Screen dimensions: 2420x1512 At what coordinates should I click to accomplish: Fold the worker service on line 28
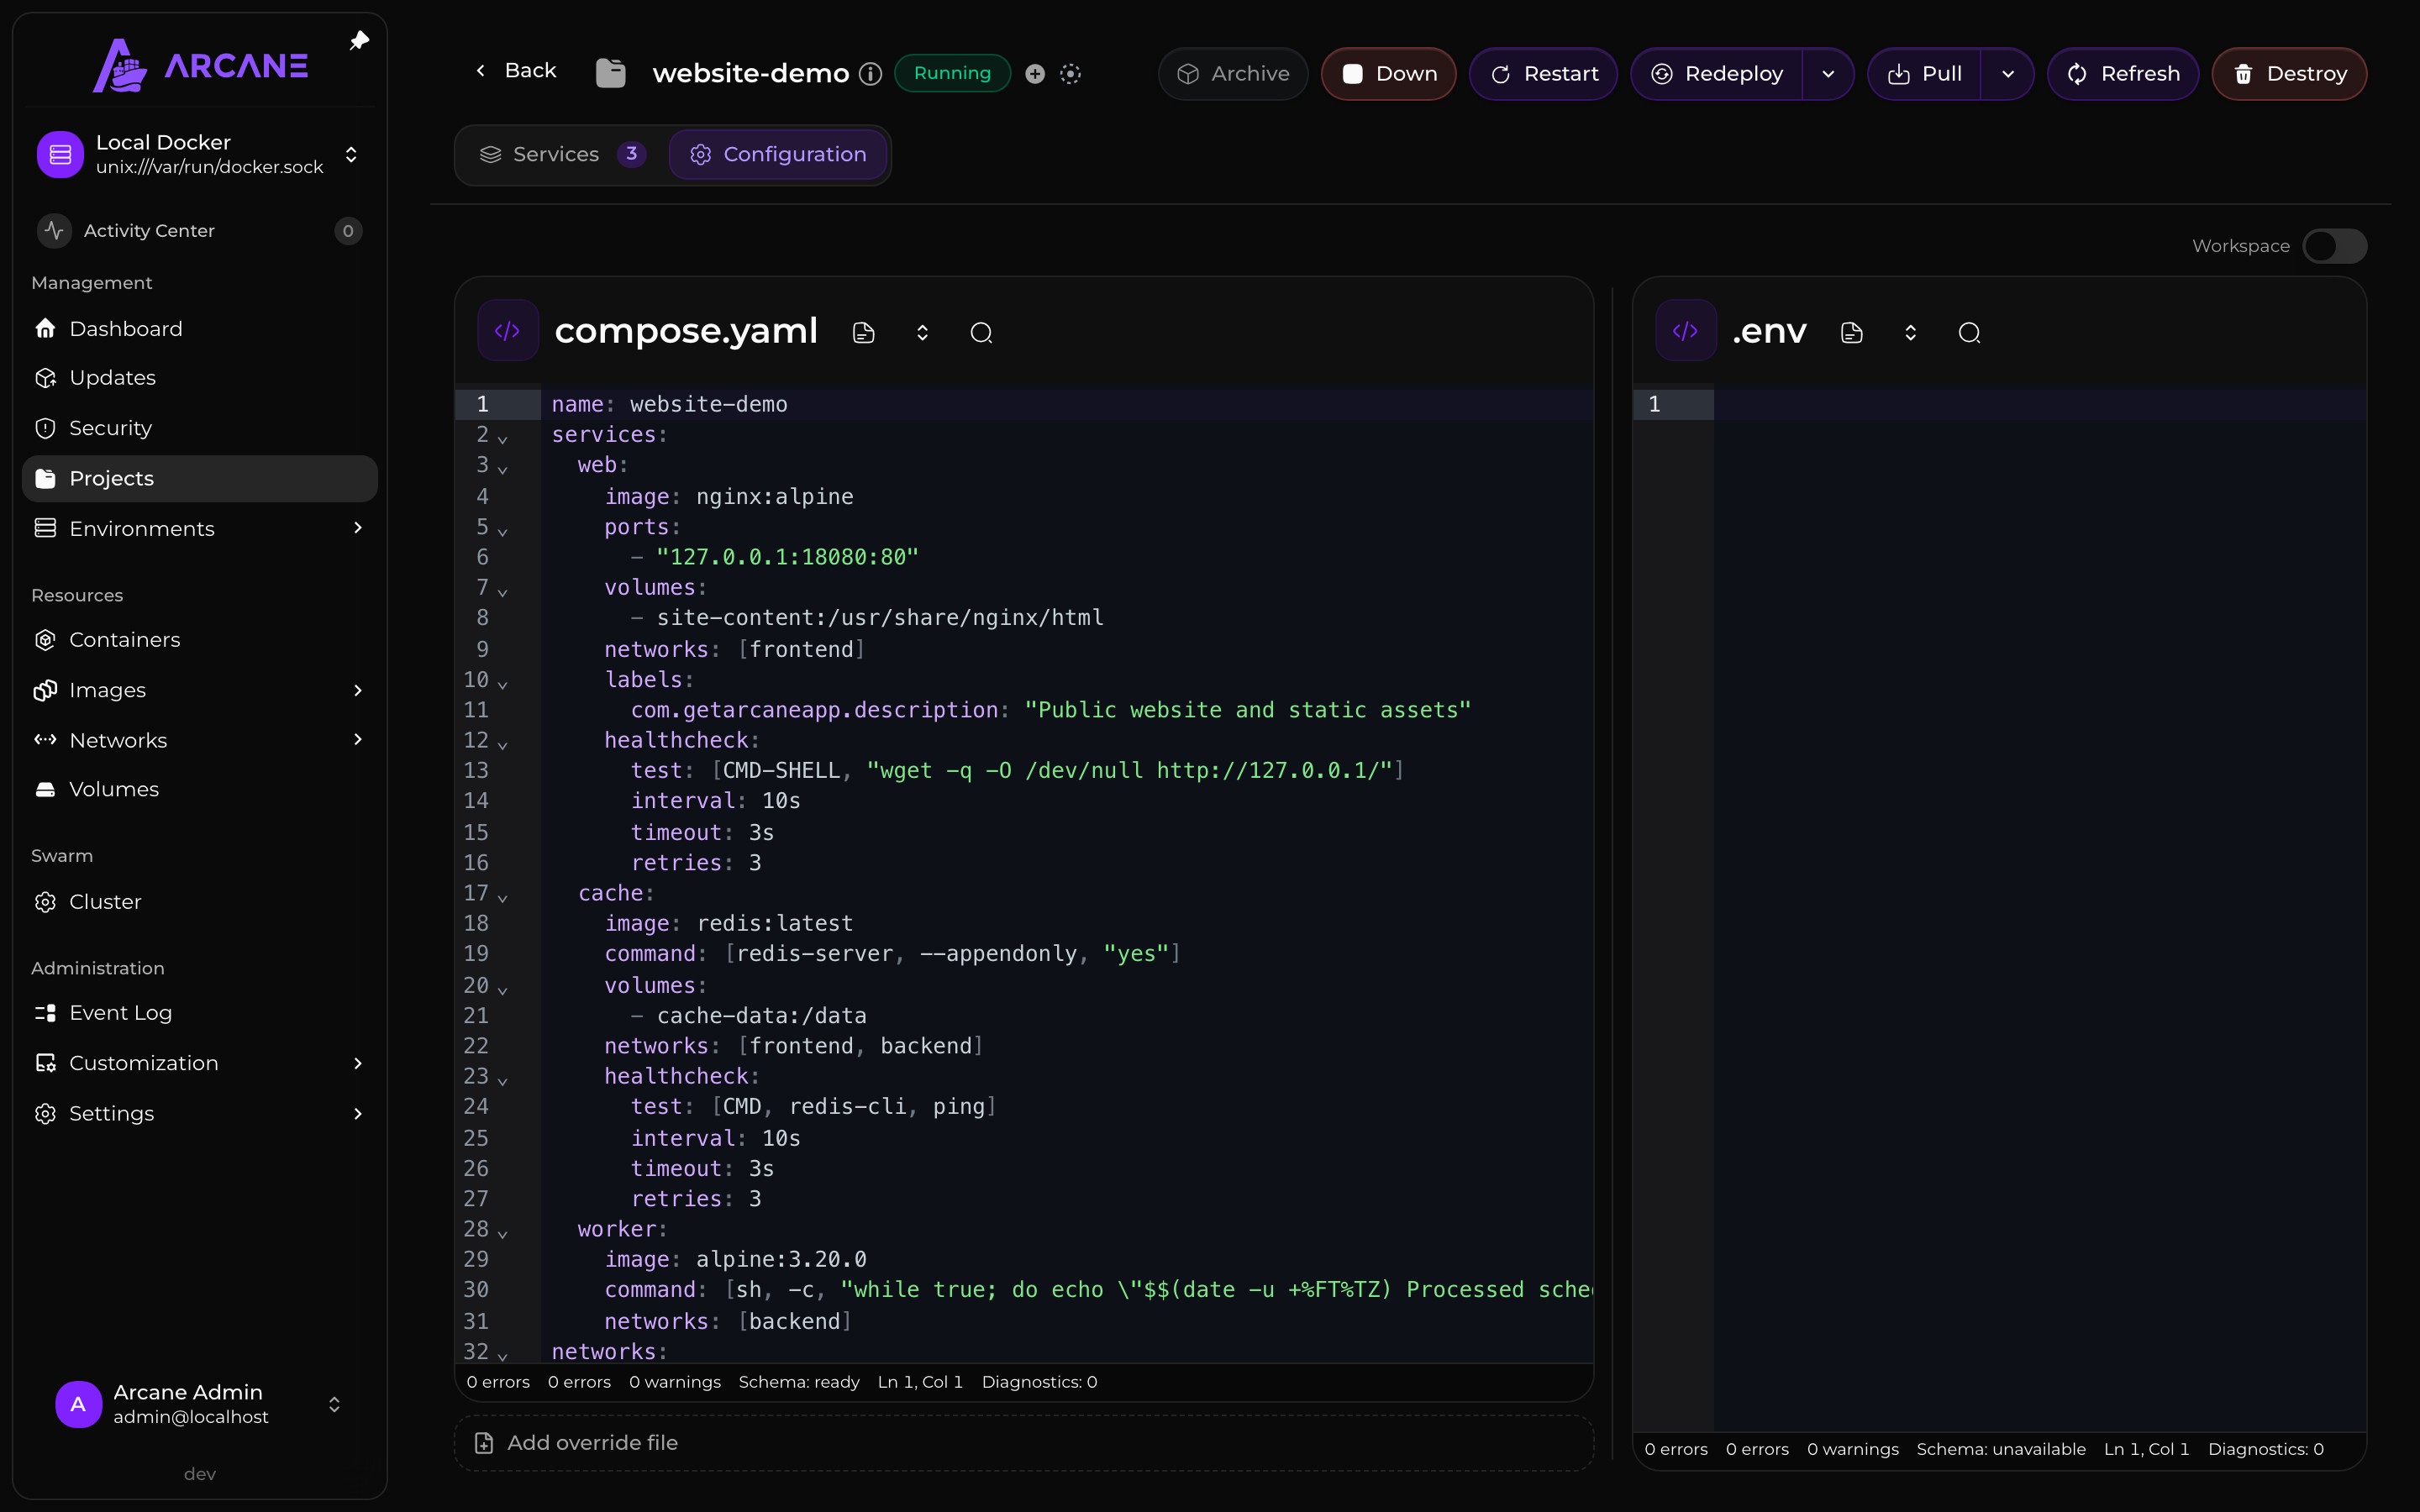click(x=502, y=1233)
